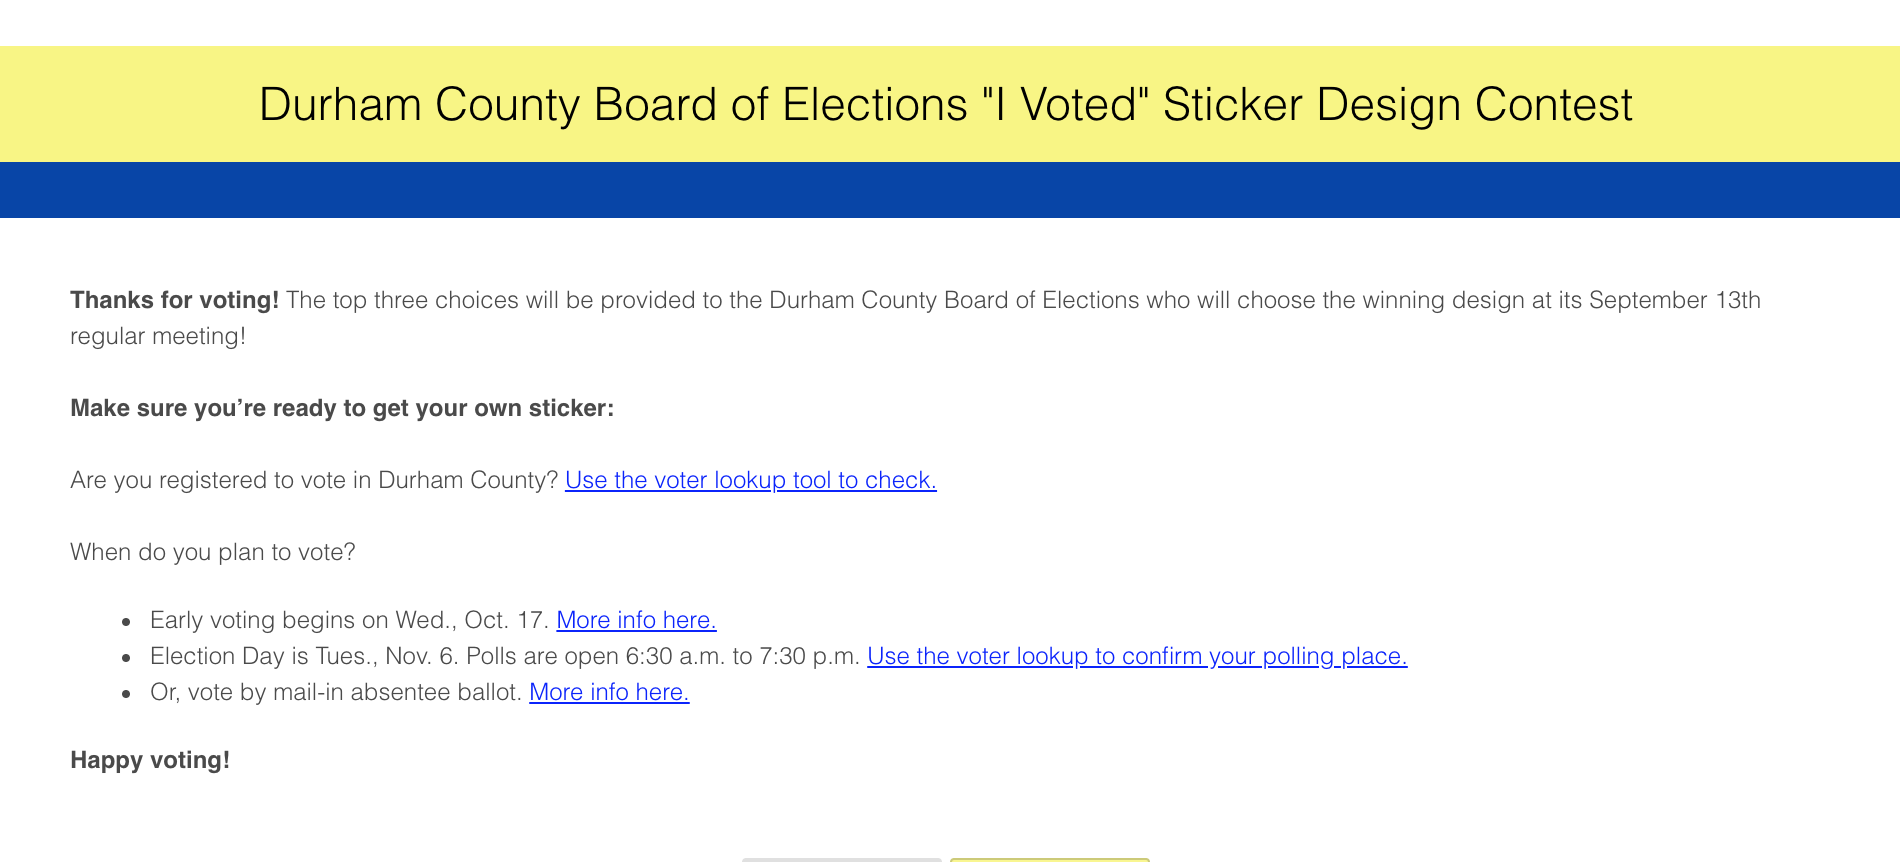The width and height of the screenshot is (1900, 862).
Task: Click the bullet point beside Early voting
Action: click(126, 622)
